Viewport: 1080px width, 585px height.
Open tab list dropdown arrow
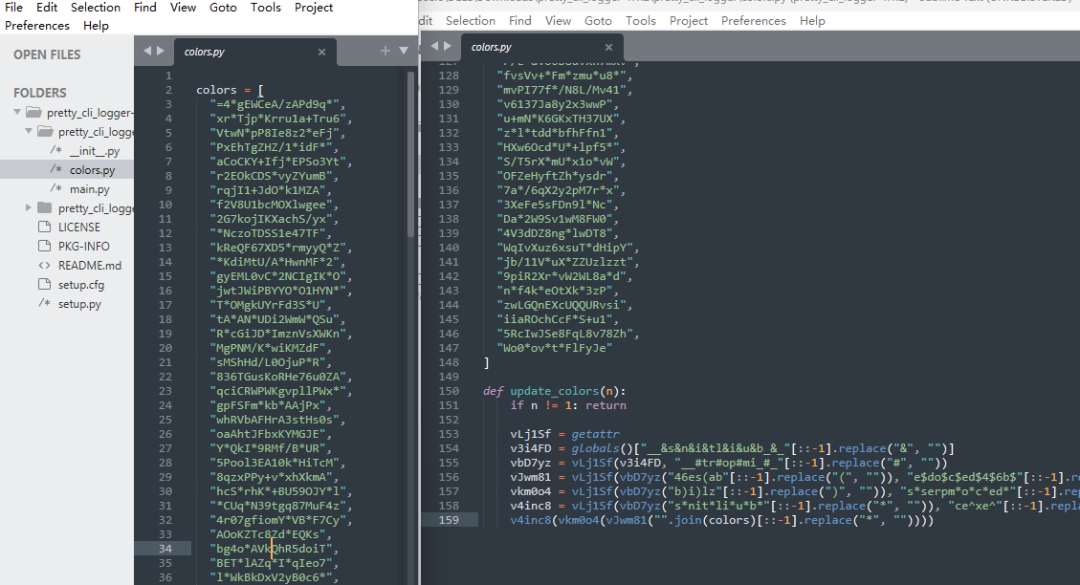click(x=404, y=50)
